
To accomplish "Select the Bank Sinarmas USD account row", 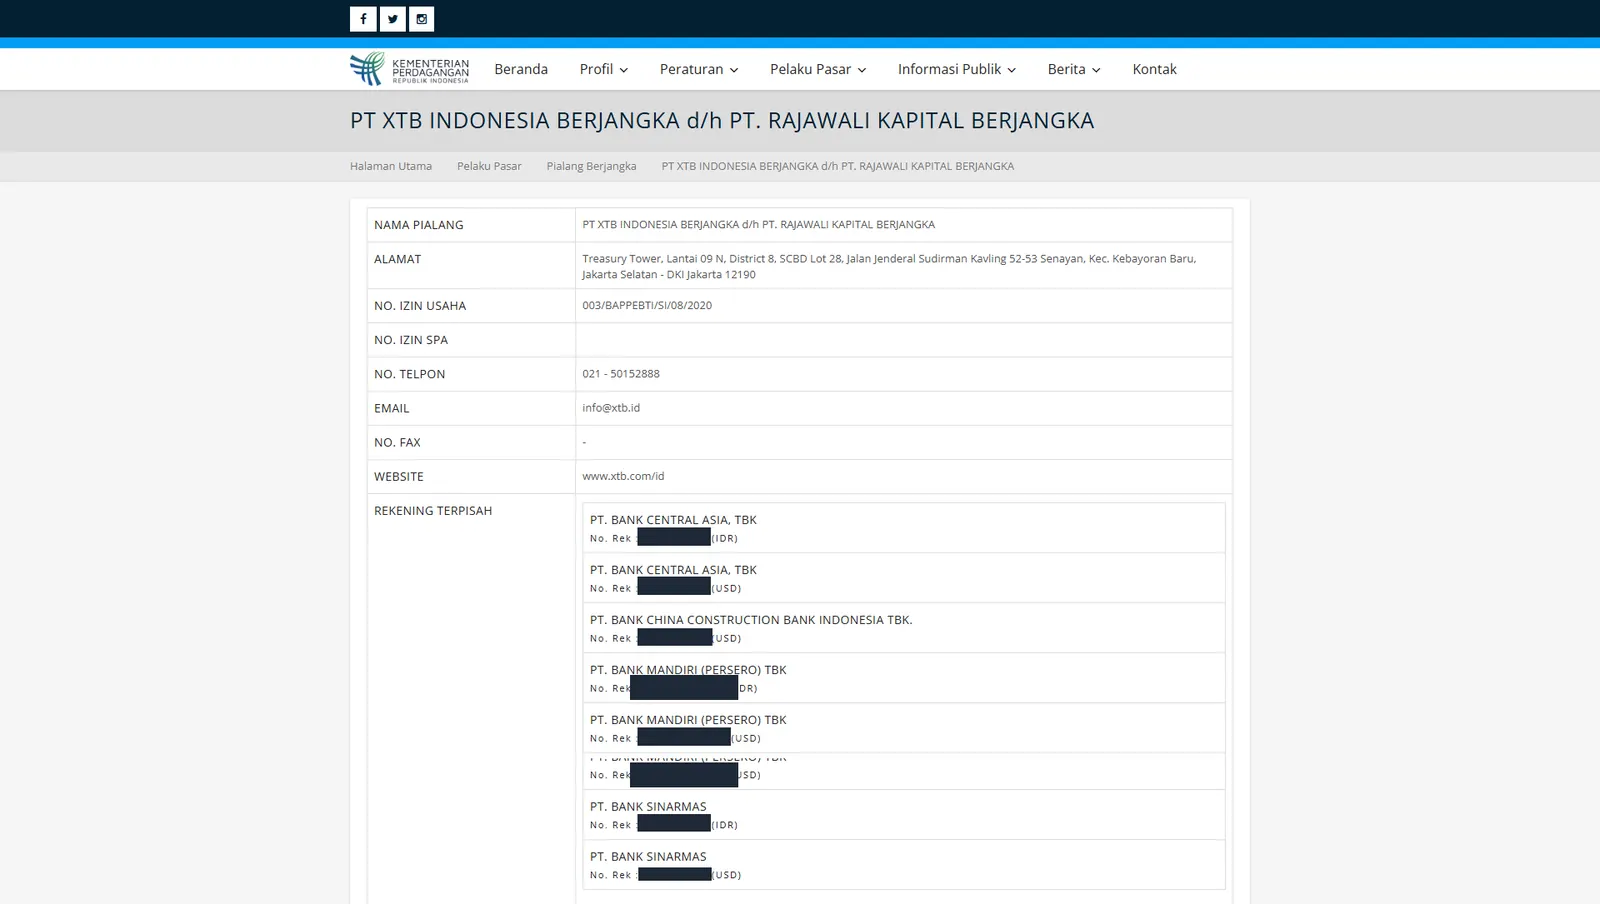I will tap(904, 865).
